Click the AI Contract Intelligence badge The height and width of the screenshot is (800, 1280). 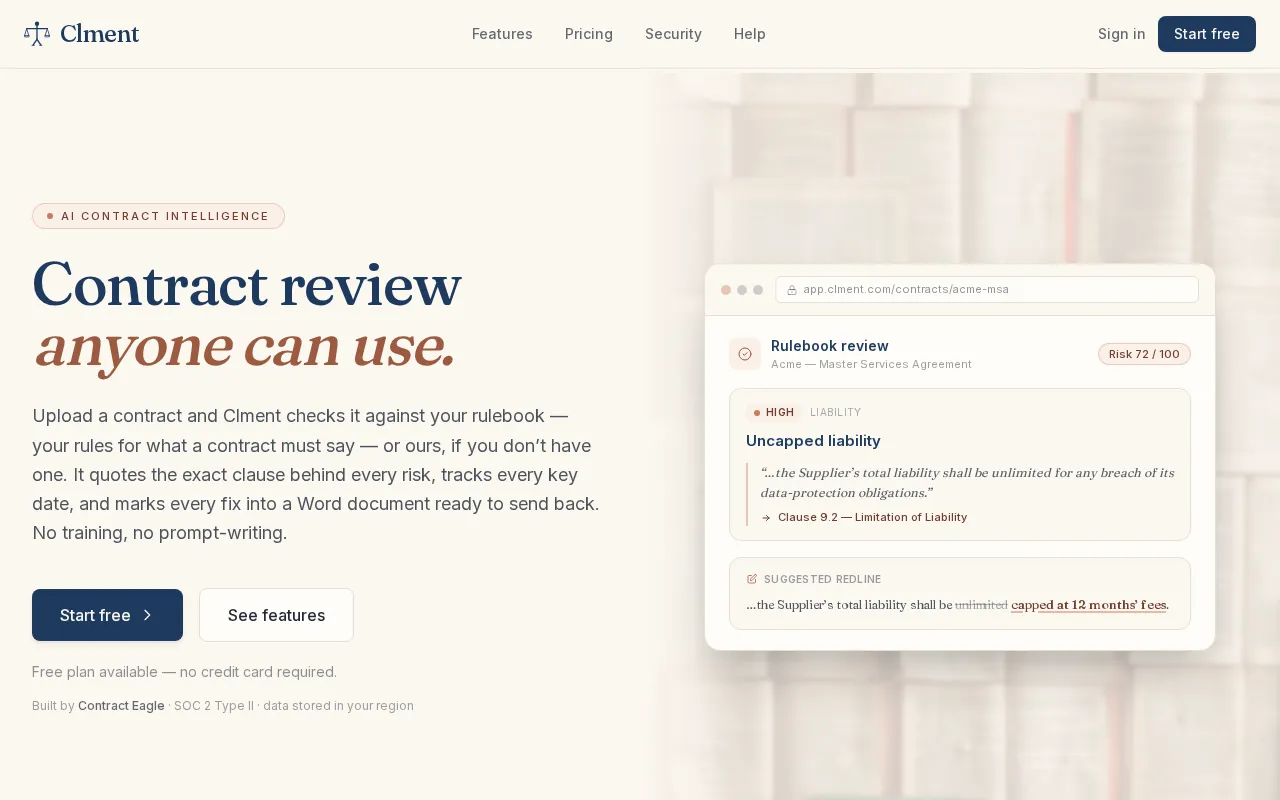(158, 216)
